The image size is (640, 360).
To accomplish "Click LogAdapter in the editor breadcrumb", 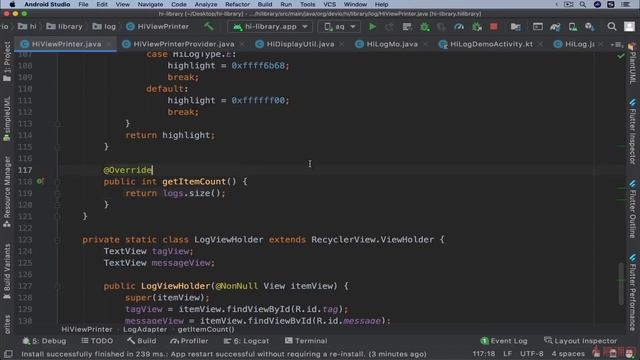I will click(145, 329).
